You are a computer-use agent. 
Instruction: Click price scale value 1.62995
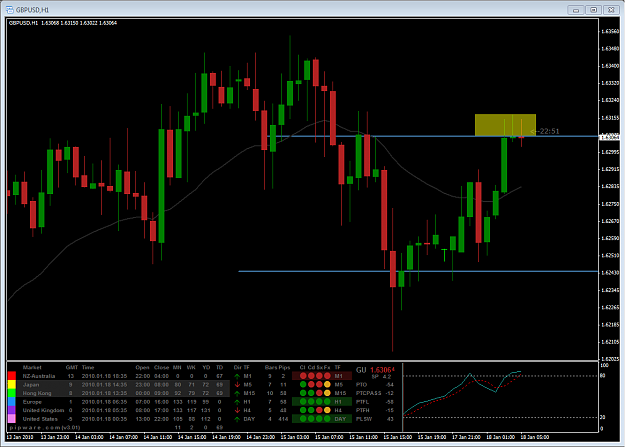[610, 152]
